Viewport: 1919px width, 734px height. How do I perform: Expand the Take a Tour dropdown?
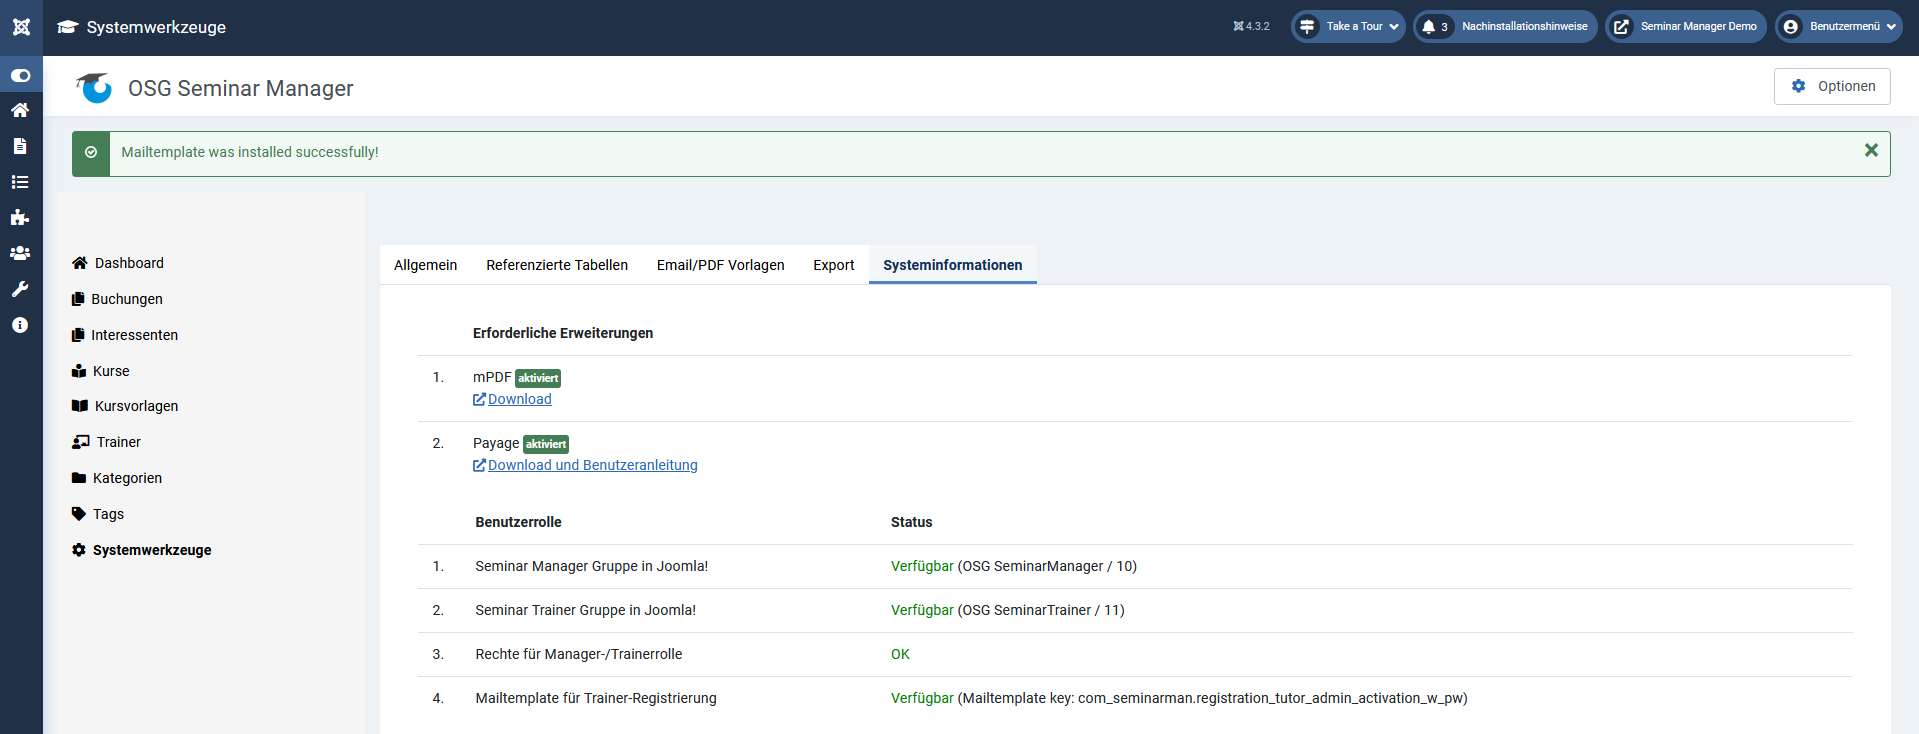(x=1348, y=27)
